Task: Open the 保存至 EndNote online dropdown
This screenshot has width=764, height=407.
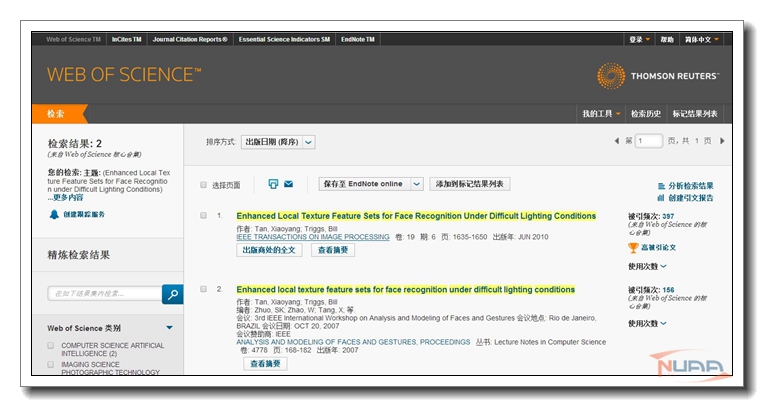Action: tap(366, 184)
